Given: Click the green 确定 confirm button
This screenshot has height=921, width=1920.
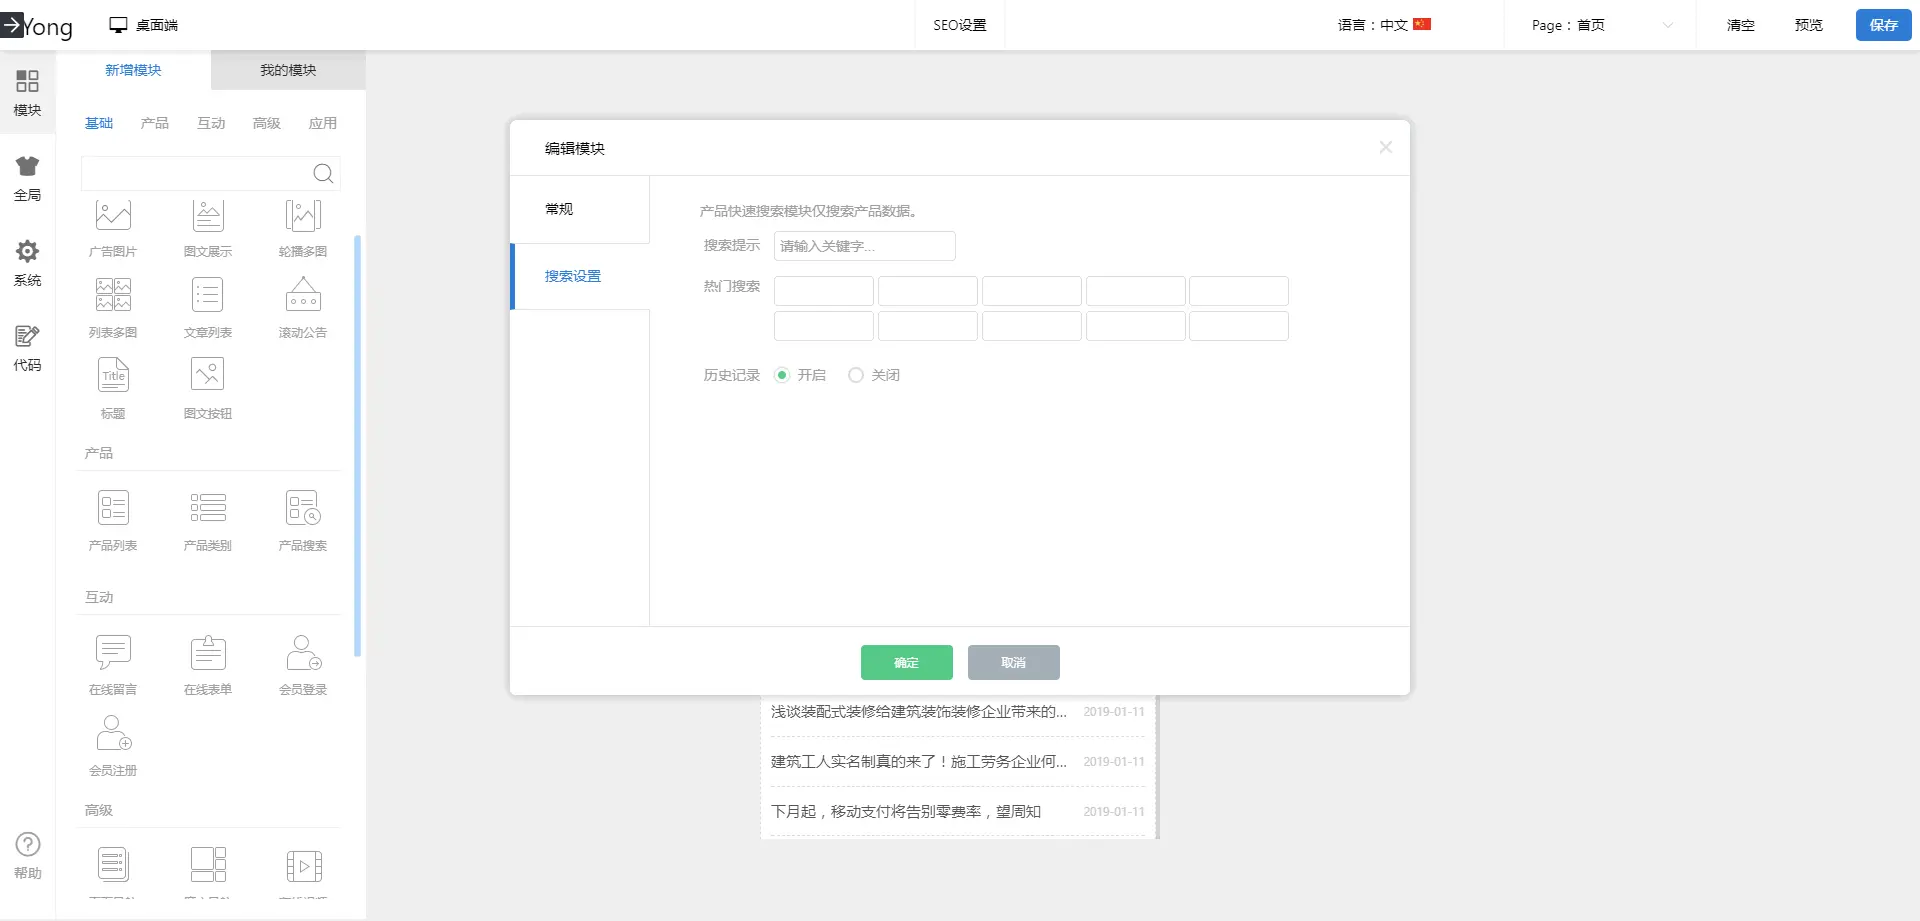Looking at the screenshot, I should click(x=906, y=662).
